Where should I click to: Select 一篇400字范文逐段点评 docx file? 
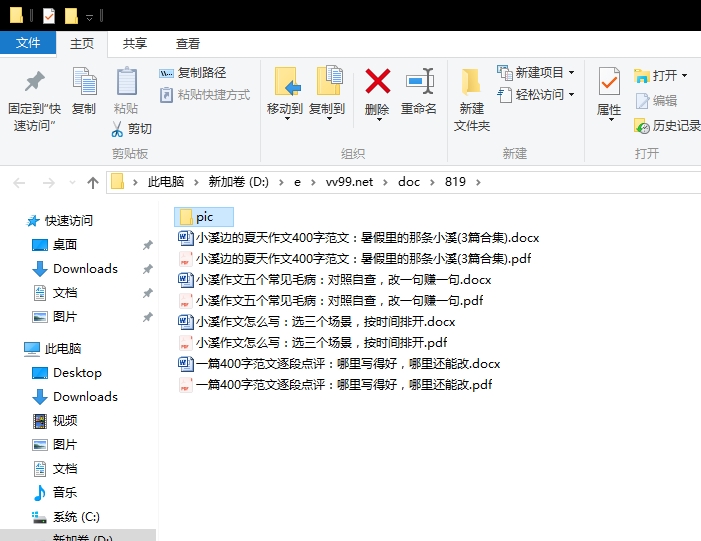click(x=339, y=363)
